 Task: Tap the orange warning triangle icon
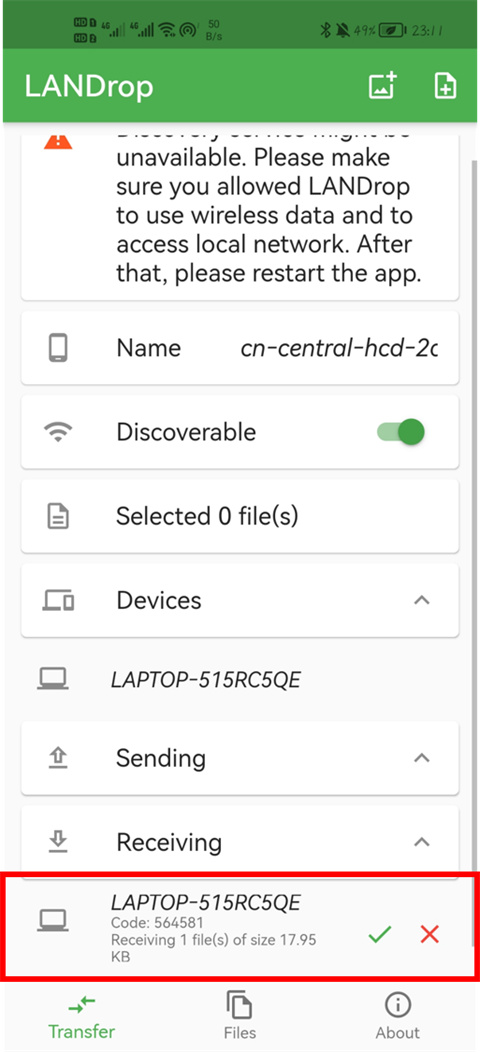(x=58, y=141)
